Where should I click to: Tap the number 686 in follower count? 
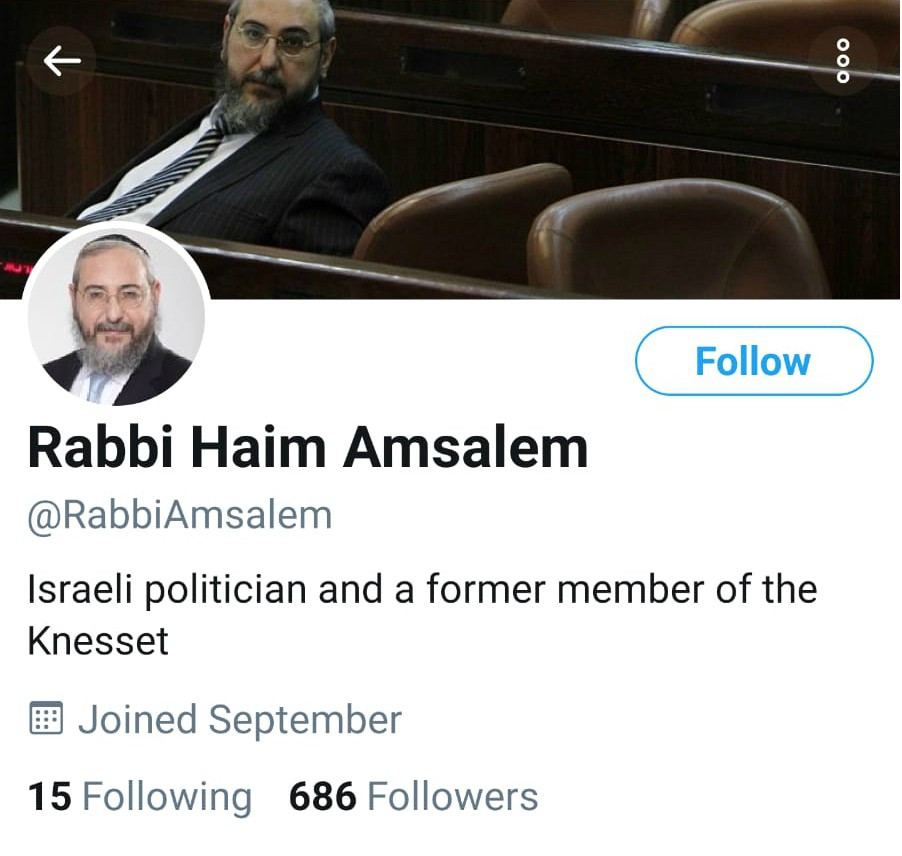click(322, 797)
